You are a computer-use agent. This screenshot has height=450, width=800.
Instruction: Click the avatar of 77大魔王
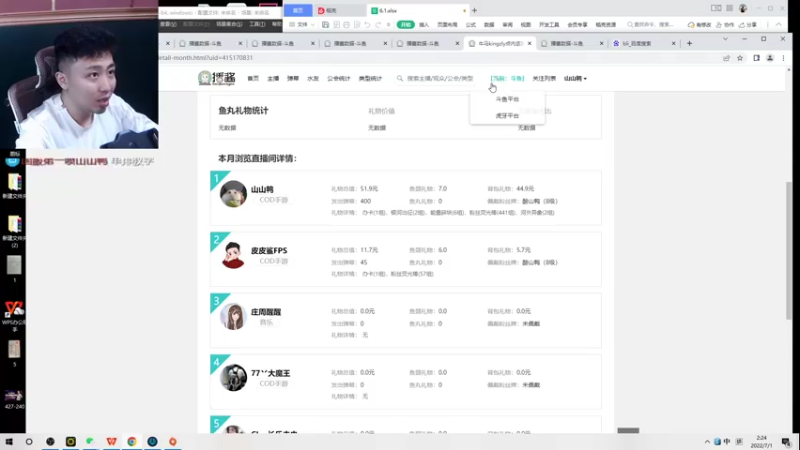click(233, 378)
